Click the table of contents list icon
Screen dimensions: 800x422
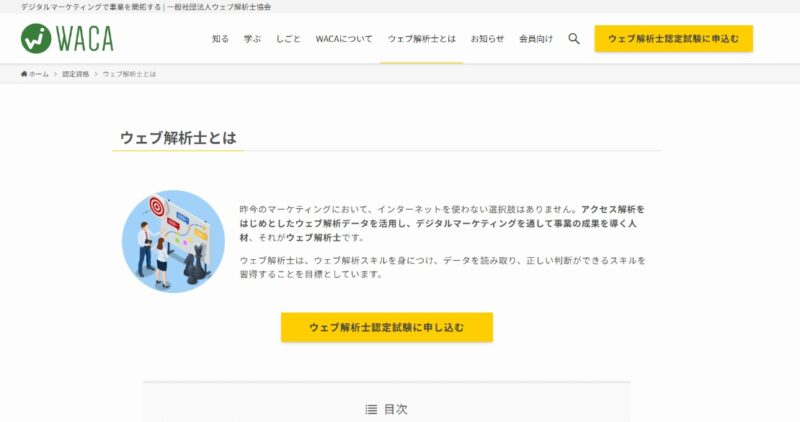click(x=371, y=409)
